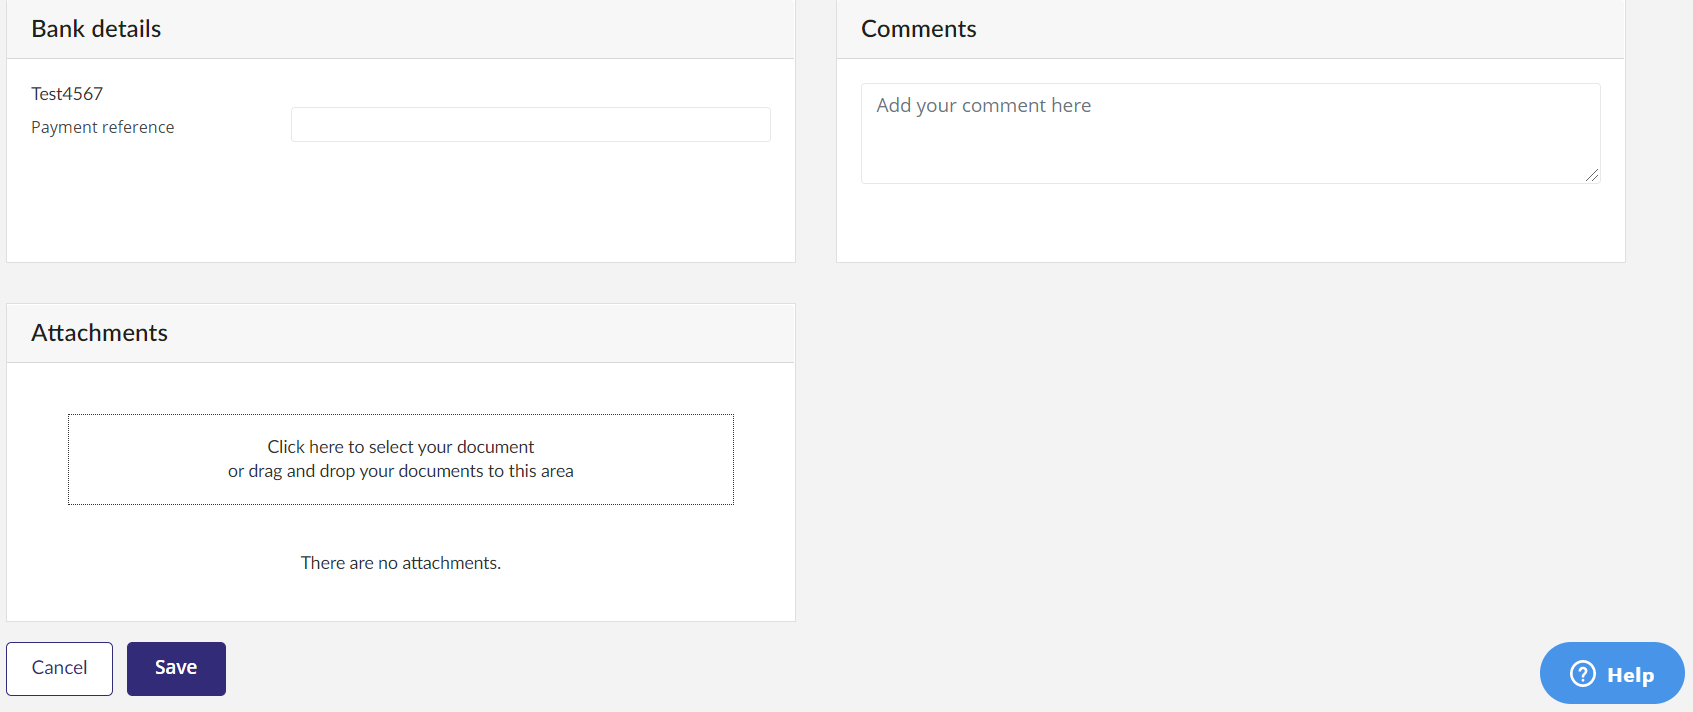This screenshot has height=712, width=1693.
Task: Select the Bank details panel header
Action: (x=401, y=29)
